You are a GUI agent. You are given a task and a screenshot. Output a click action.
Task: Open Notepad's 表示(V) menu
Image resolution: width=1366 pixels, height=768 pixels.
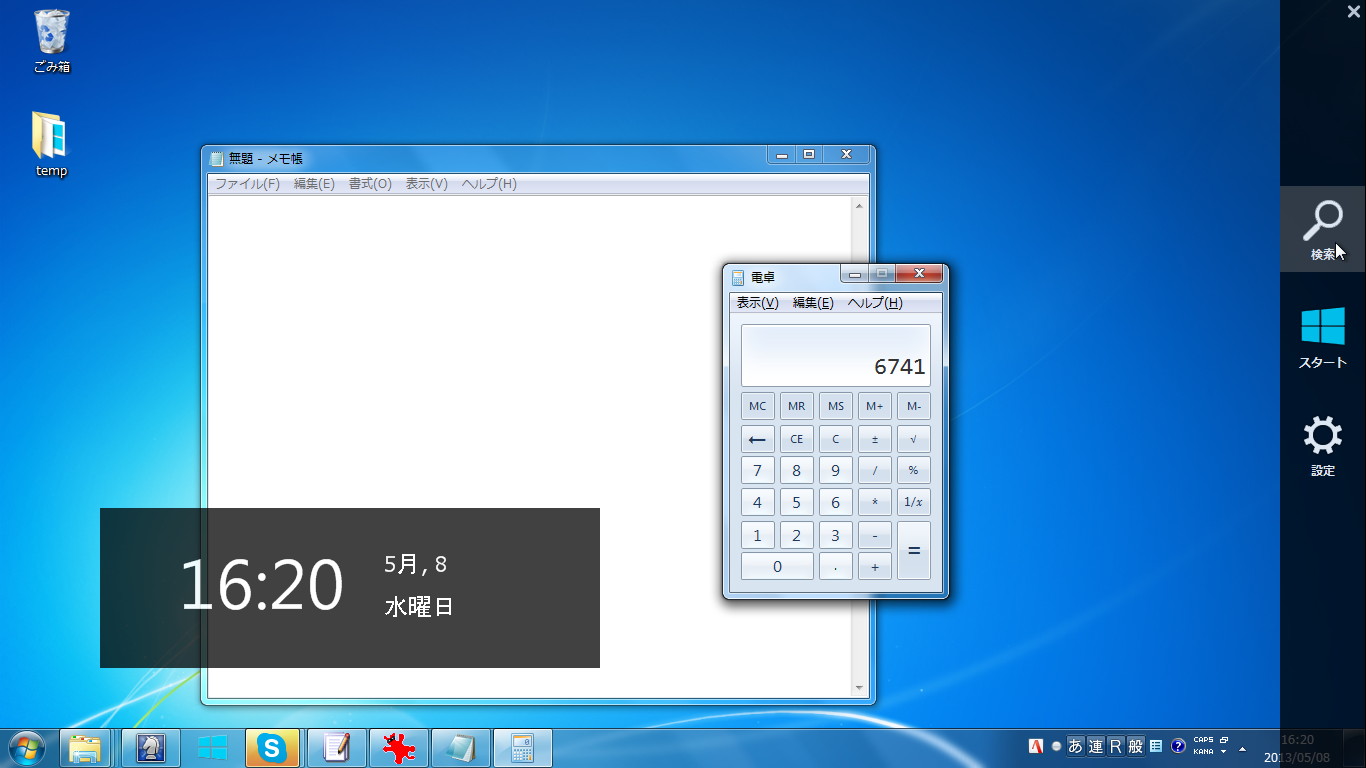(426, 184)
